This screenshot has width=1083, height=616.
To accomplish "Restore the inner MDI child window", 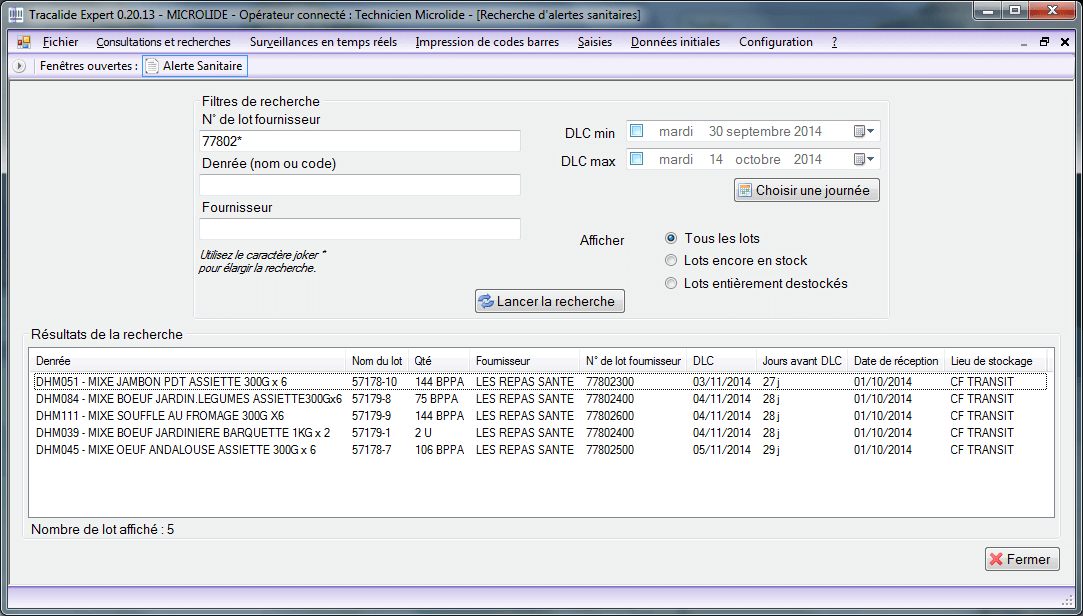I will (x=1044, y=41).
